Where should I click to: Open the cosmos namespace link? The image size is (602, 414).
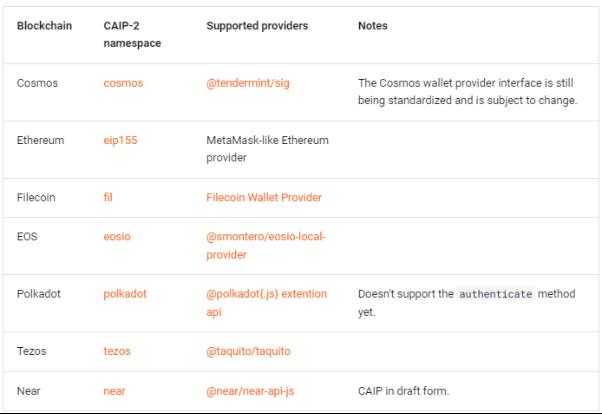[123, 83]
